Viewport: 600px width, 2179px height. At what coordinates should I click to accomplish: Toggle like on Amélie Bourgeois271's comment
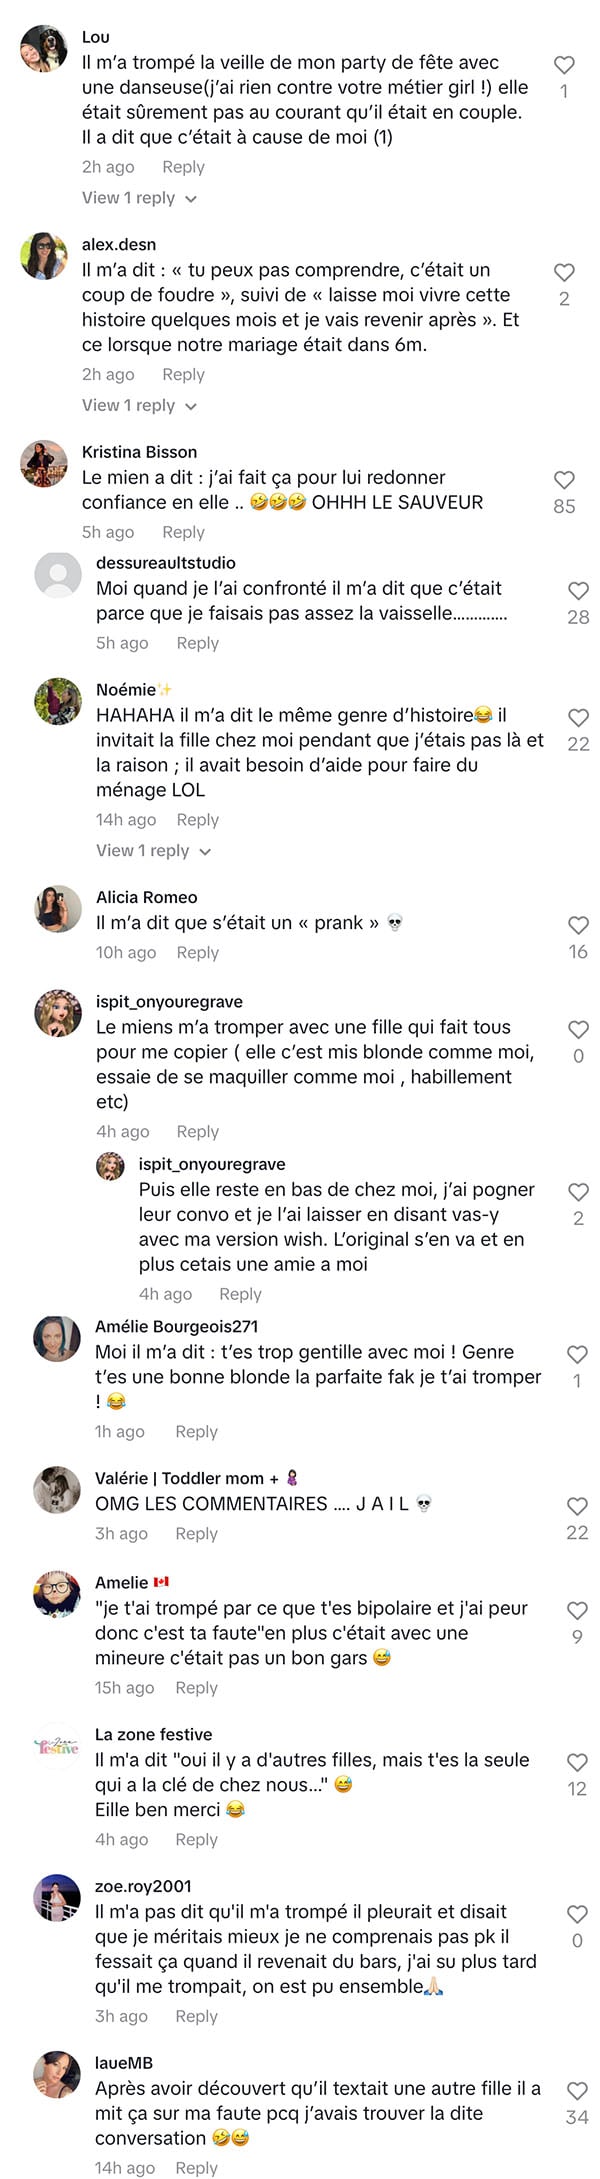coord(577,1354)
